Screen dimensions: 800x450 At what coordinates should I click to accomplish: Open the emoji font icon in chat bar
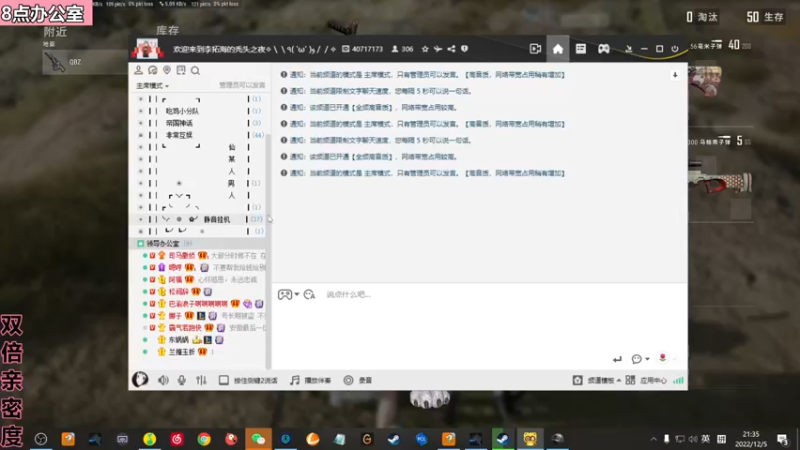pos(309,294)
